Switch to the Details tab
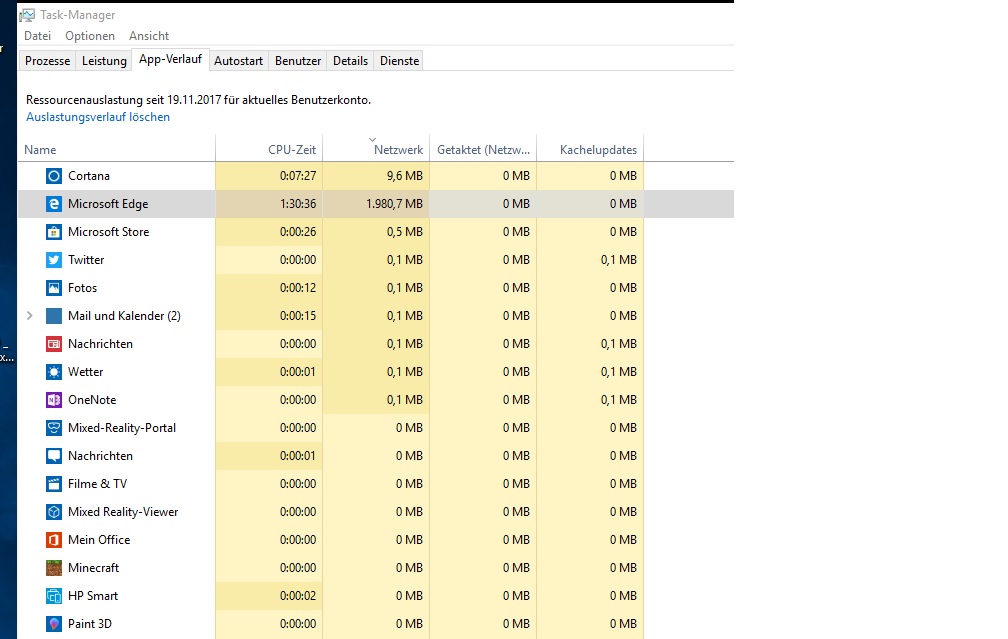 tap(350, 60)
